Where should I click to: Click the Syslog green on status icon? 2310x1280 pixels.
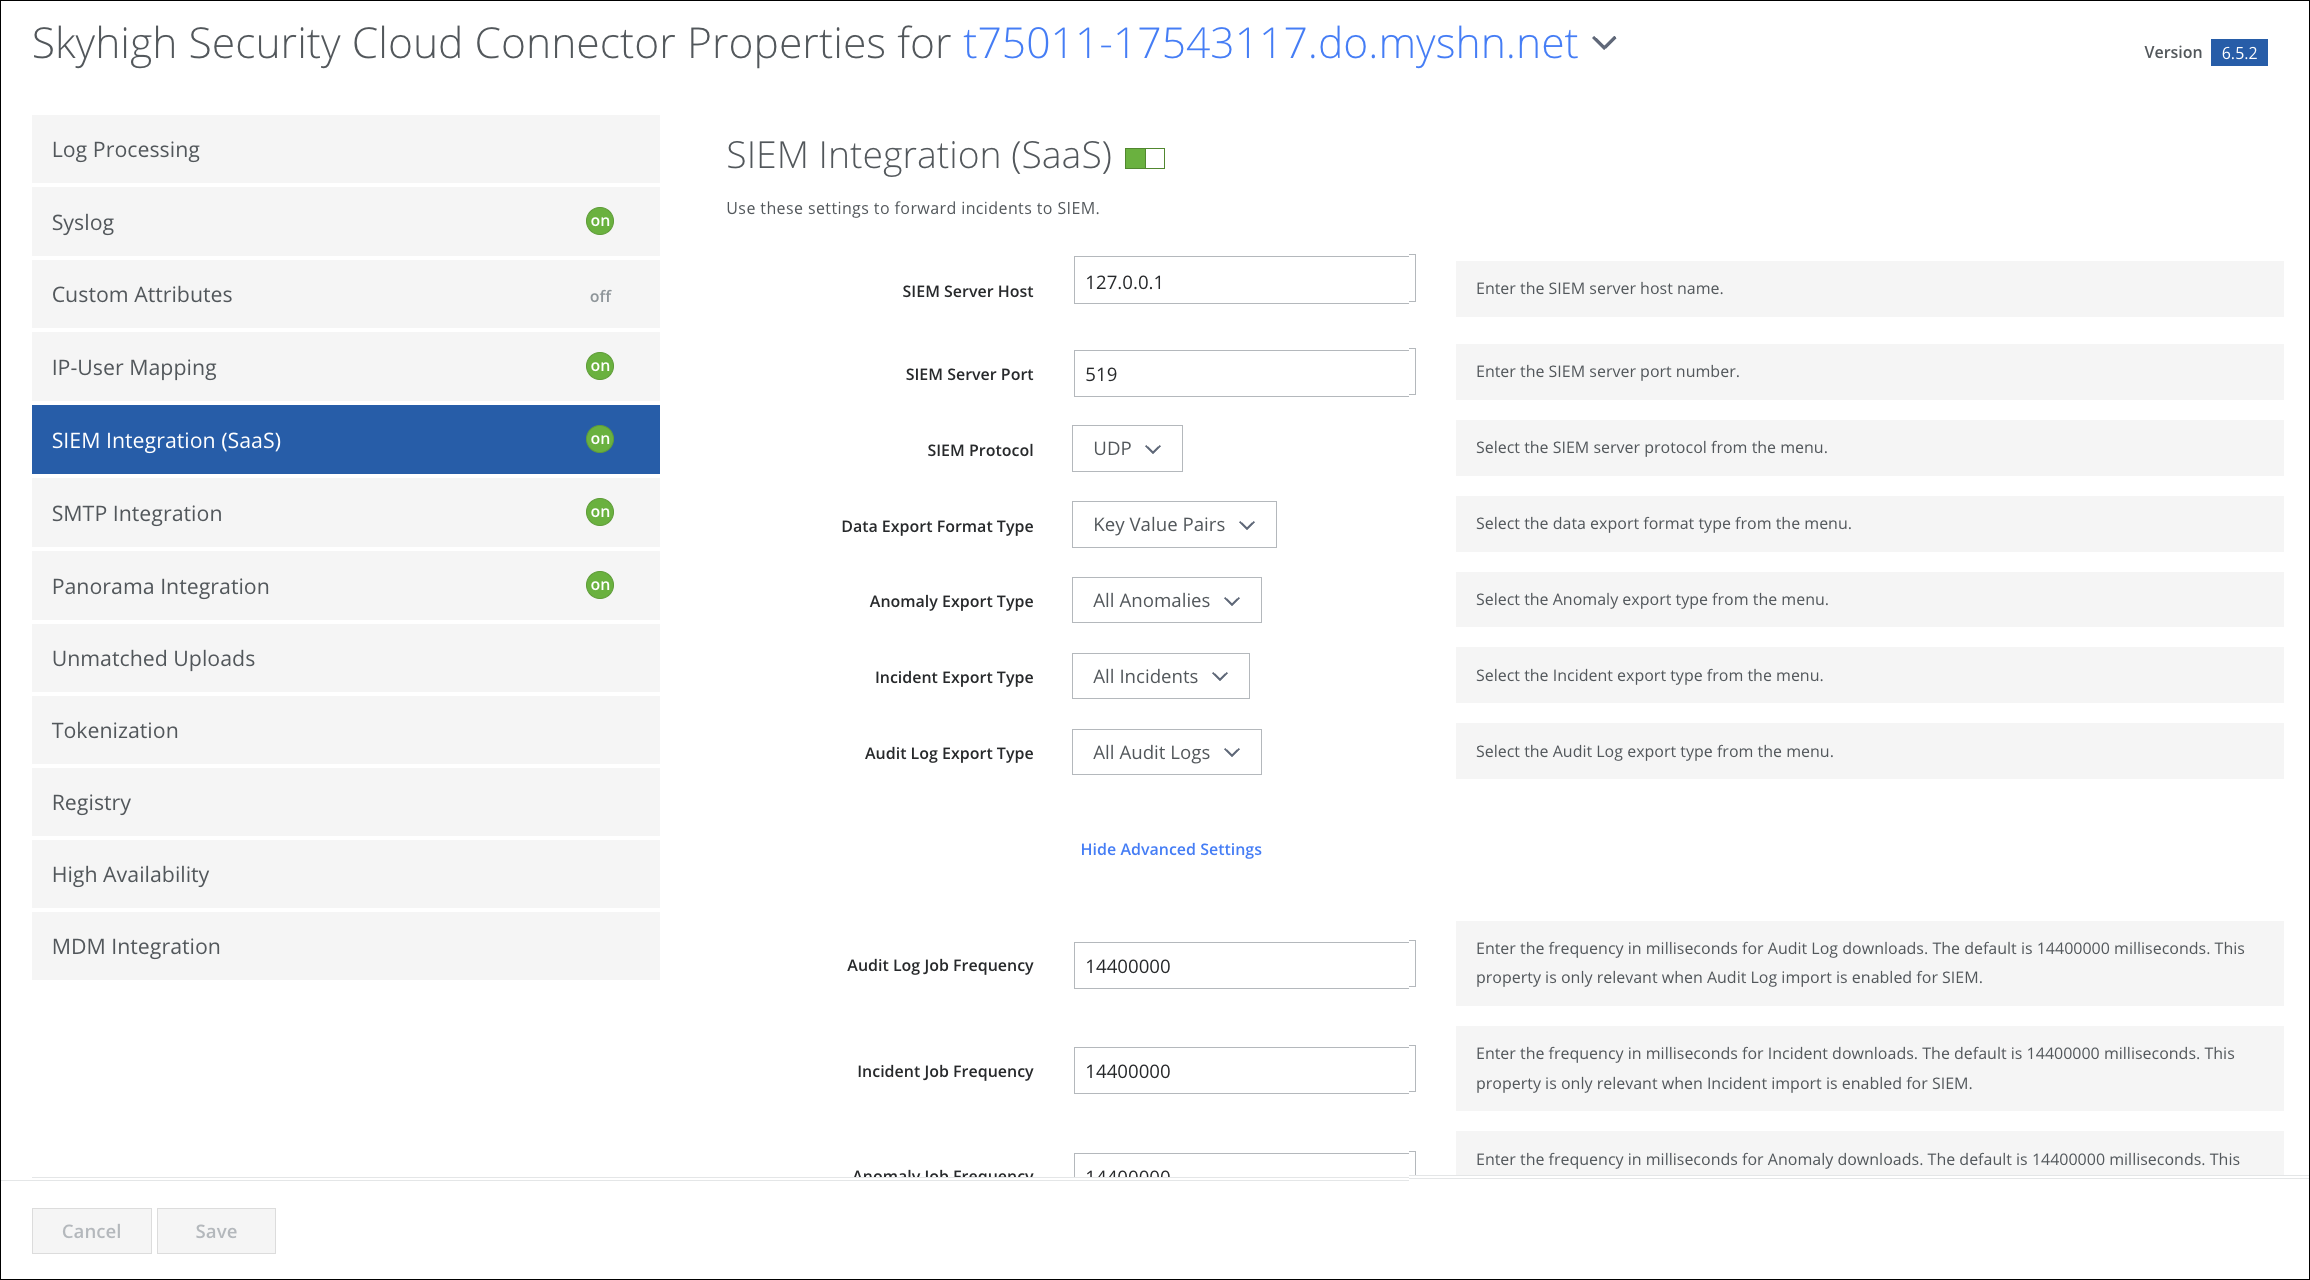600,221
